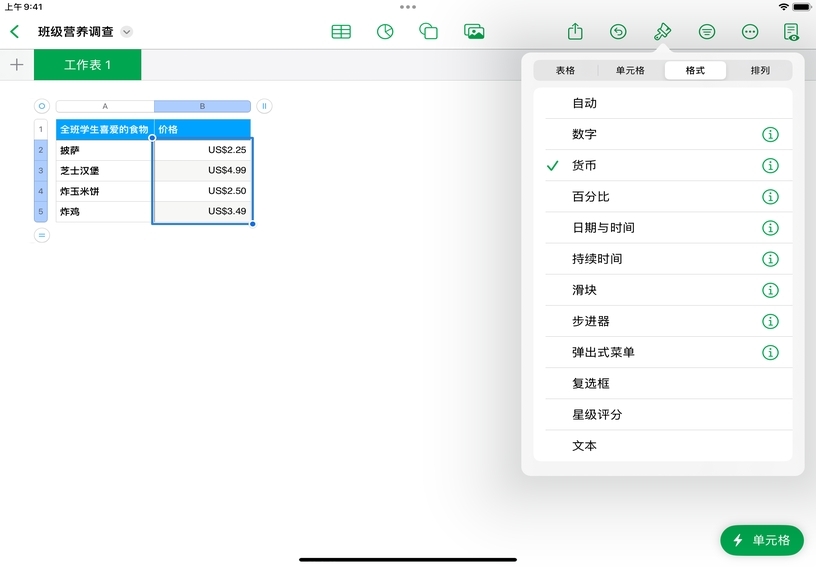Open info details for 数字 format

[770, 135]
